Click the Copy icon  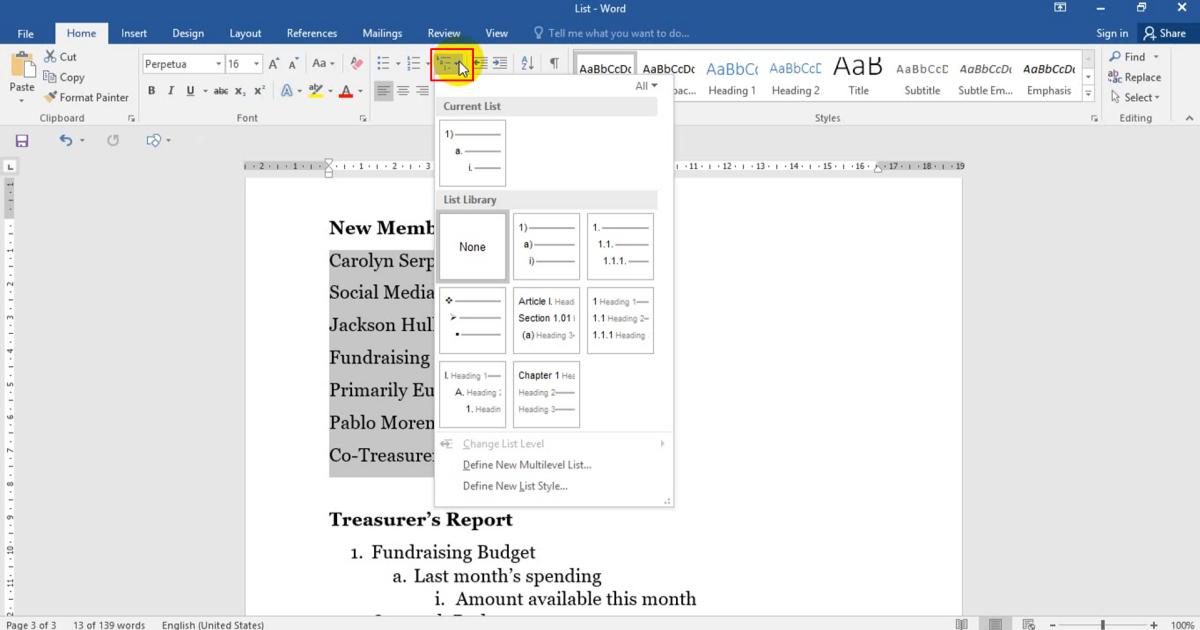point(50,77)
